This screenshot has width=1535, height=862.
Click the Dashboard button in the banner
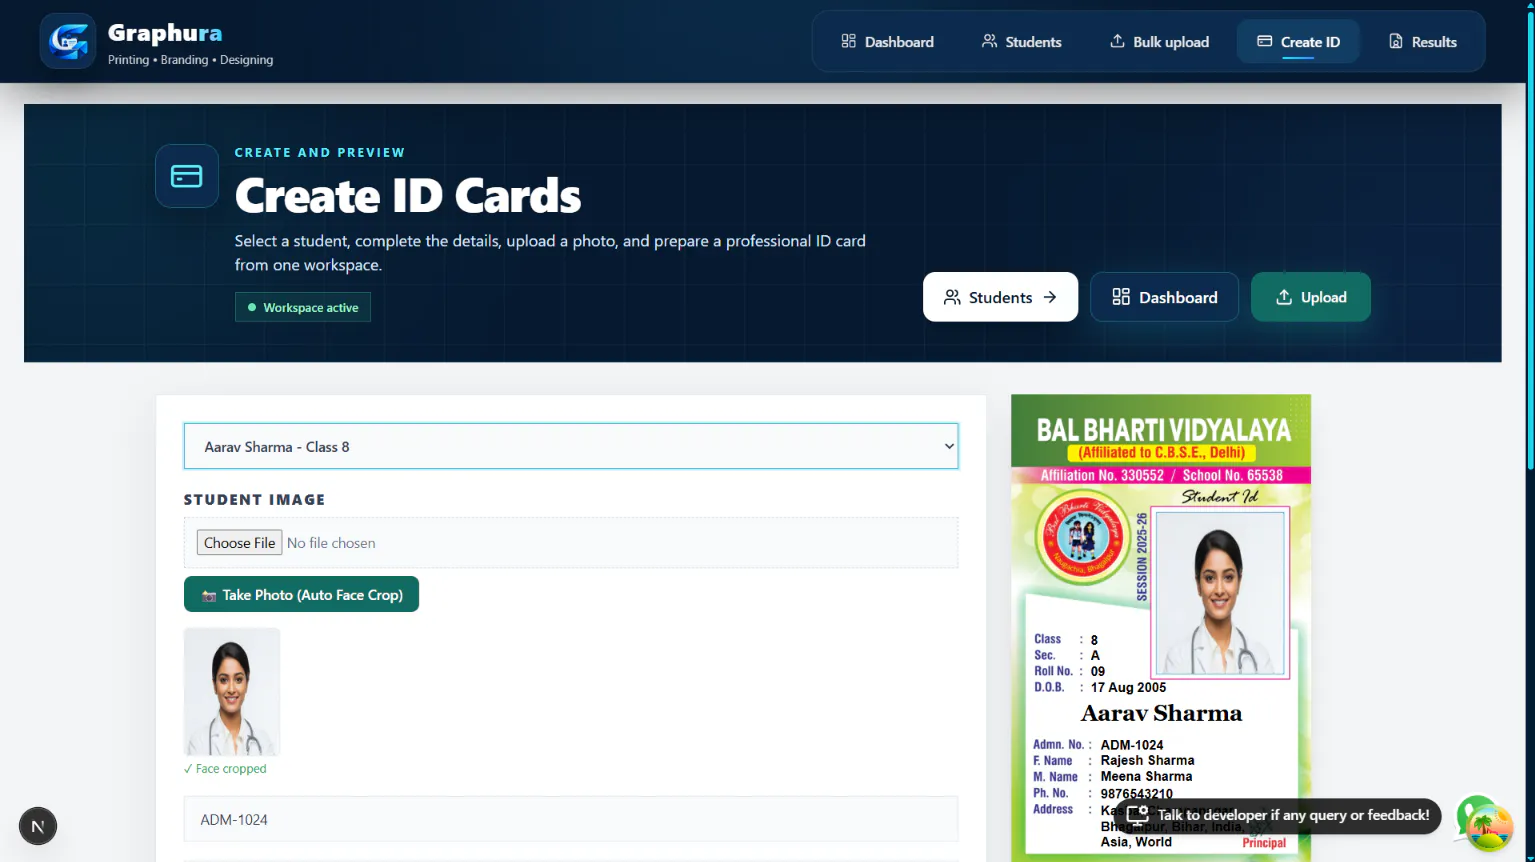coord(1164,297)
